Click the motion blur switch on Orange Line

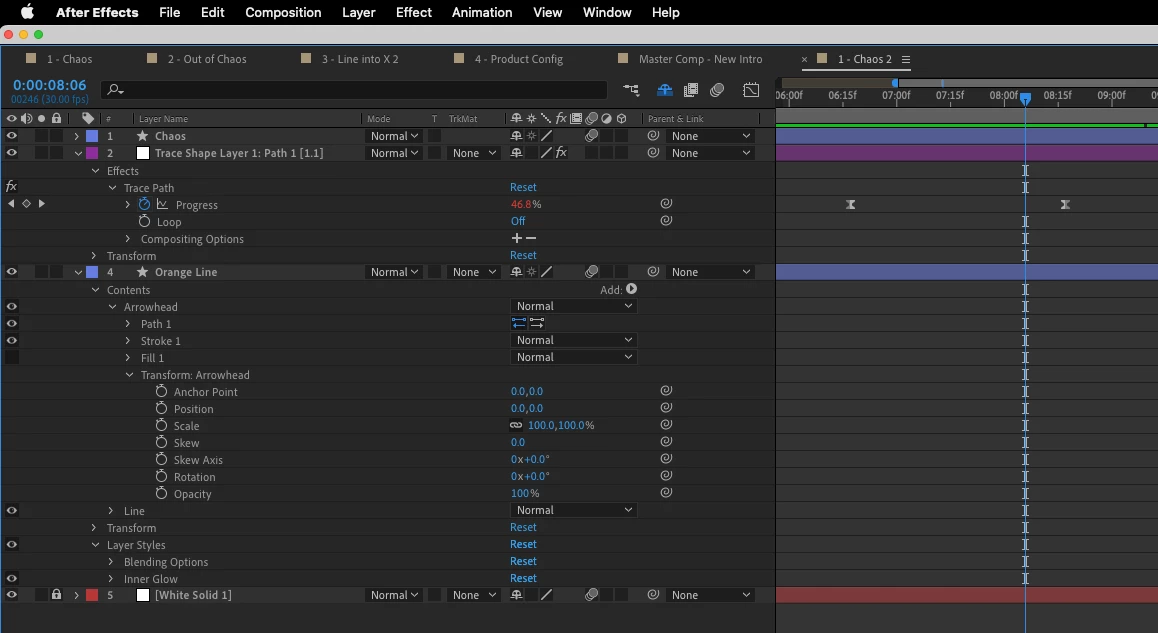(x=591, y=272)
